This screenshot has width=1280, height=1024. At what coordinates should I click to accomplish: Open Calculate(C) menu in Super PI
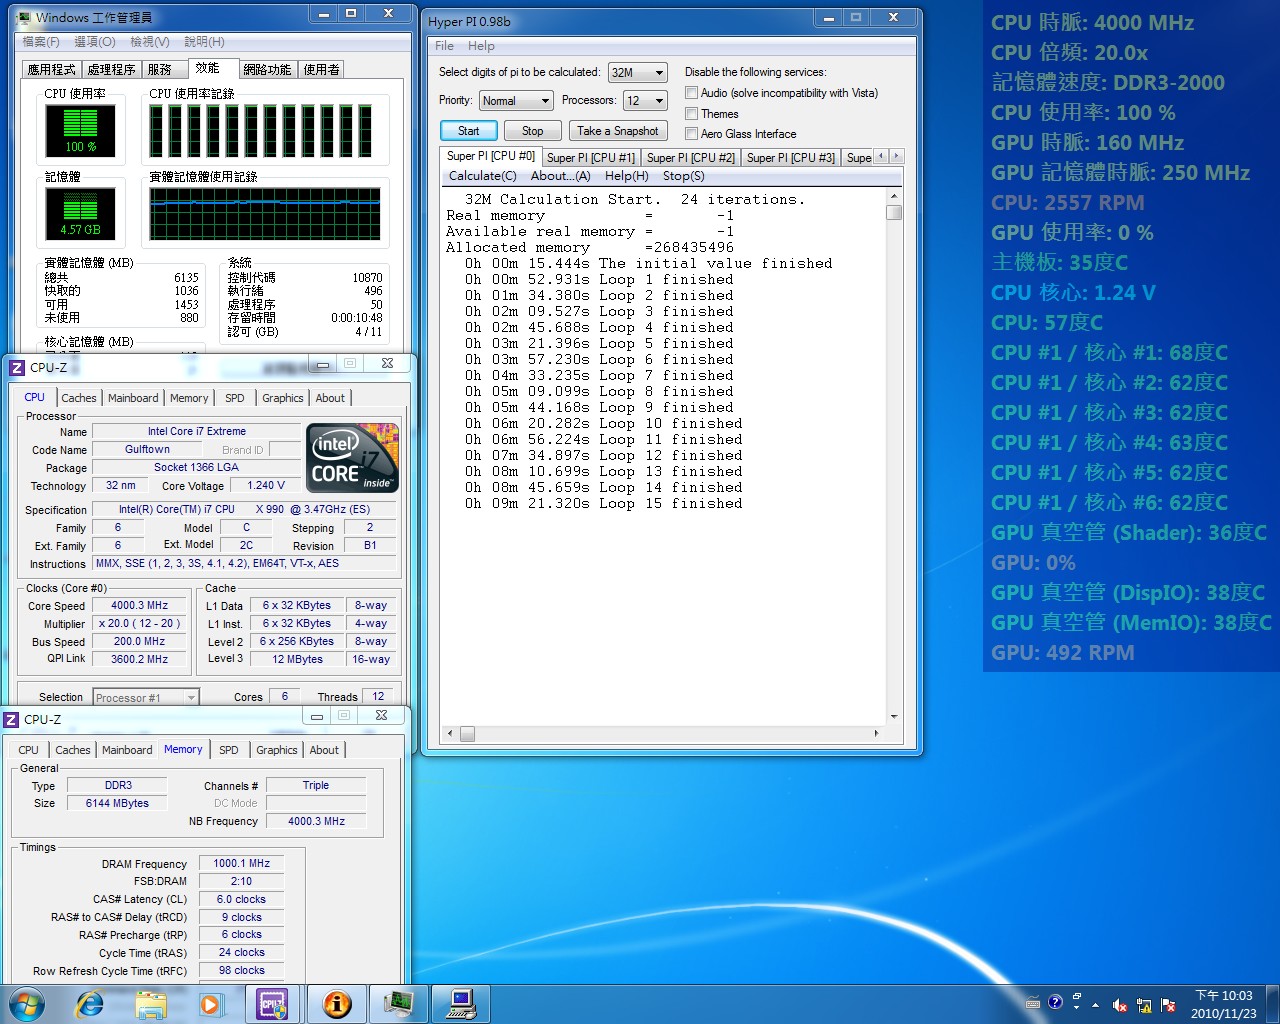[x=483, y=176]
